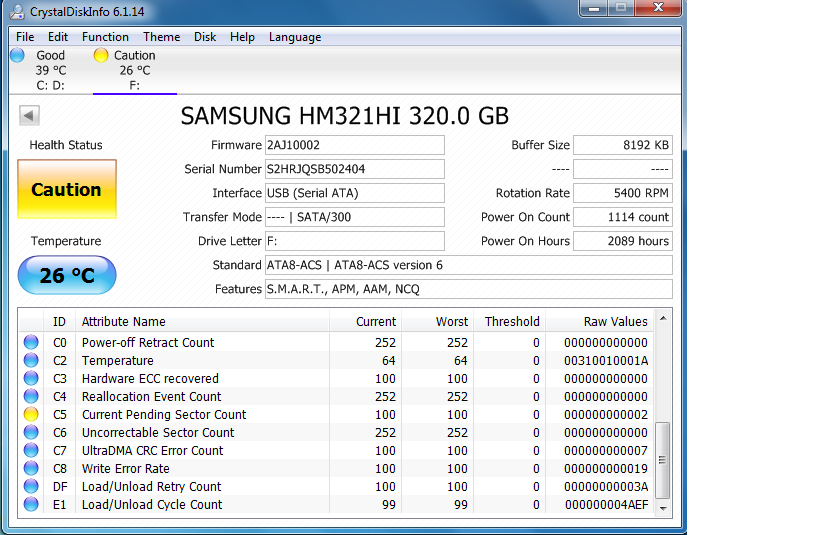
Task: Click blue status orb for Load/Unload Cycle Count
Action: (x=31, y=505)
